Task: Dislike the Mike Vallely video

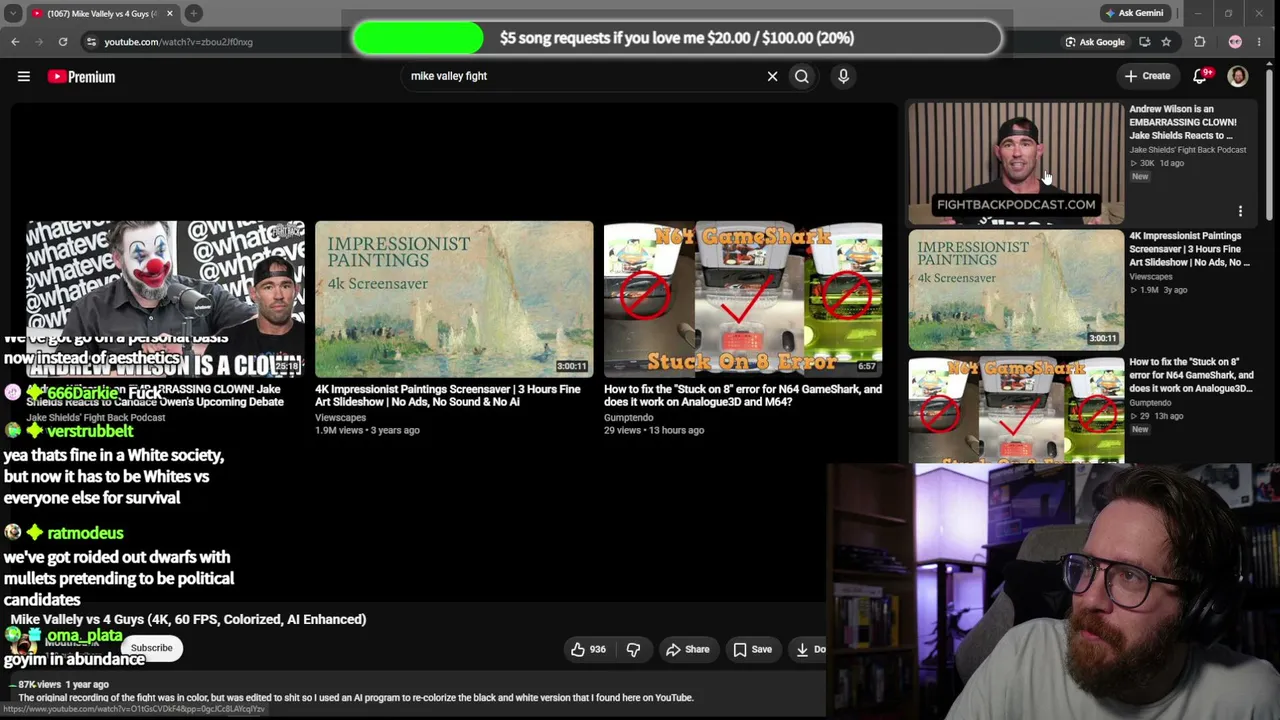Action: [633, 649]
